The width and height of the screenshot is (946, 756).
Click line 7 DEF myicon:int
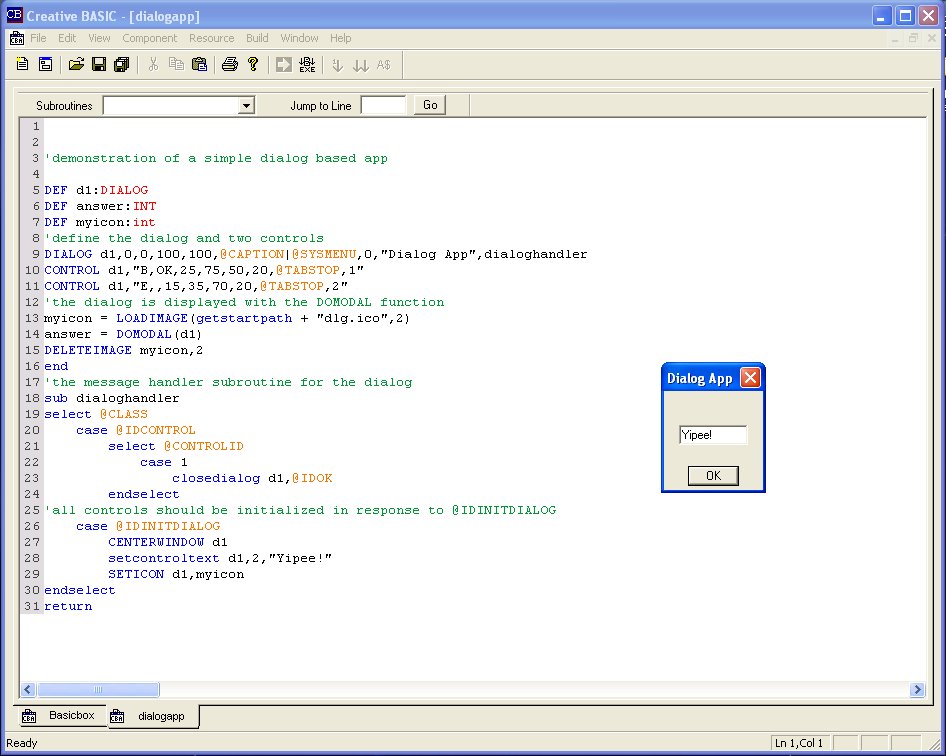click(x=100, y=222)
